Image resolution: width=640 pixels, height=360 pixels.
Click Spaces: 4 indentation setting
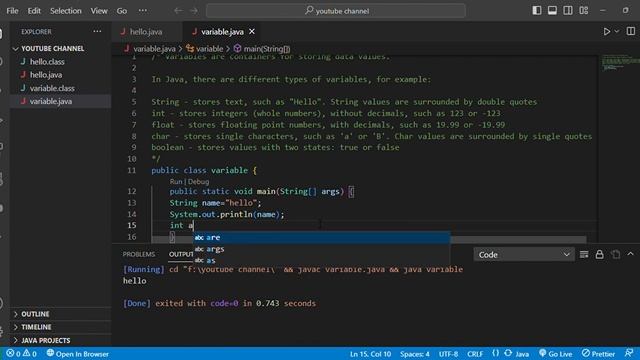coord(415,354)
